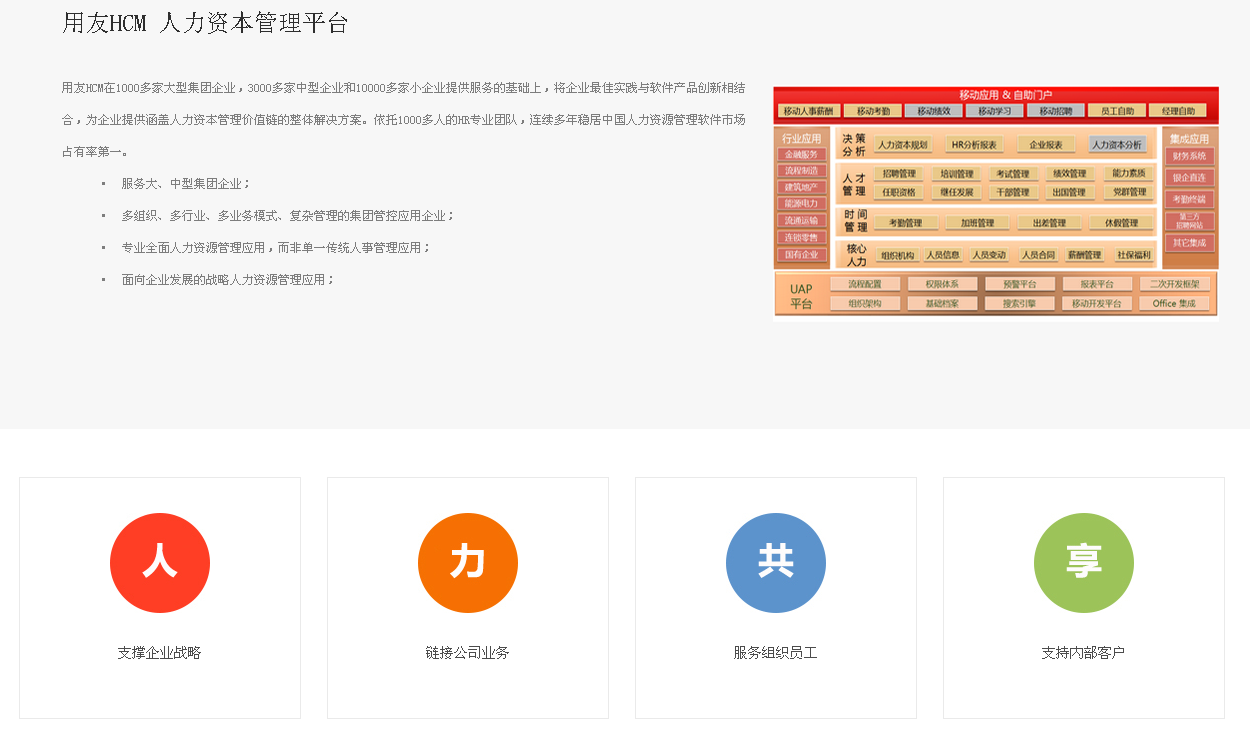This screenshot has width=1250, height=734.
Task: Click the 任职资格 box
Action: point(899,193)
